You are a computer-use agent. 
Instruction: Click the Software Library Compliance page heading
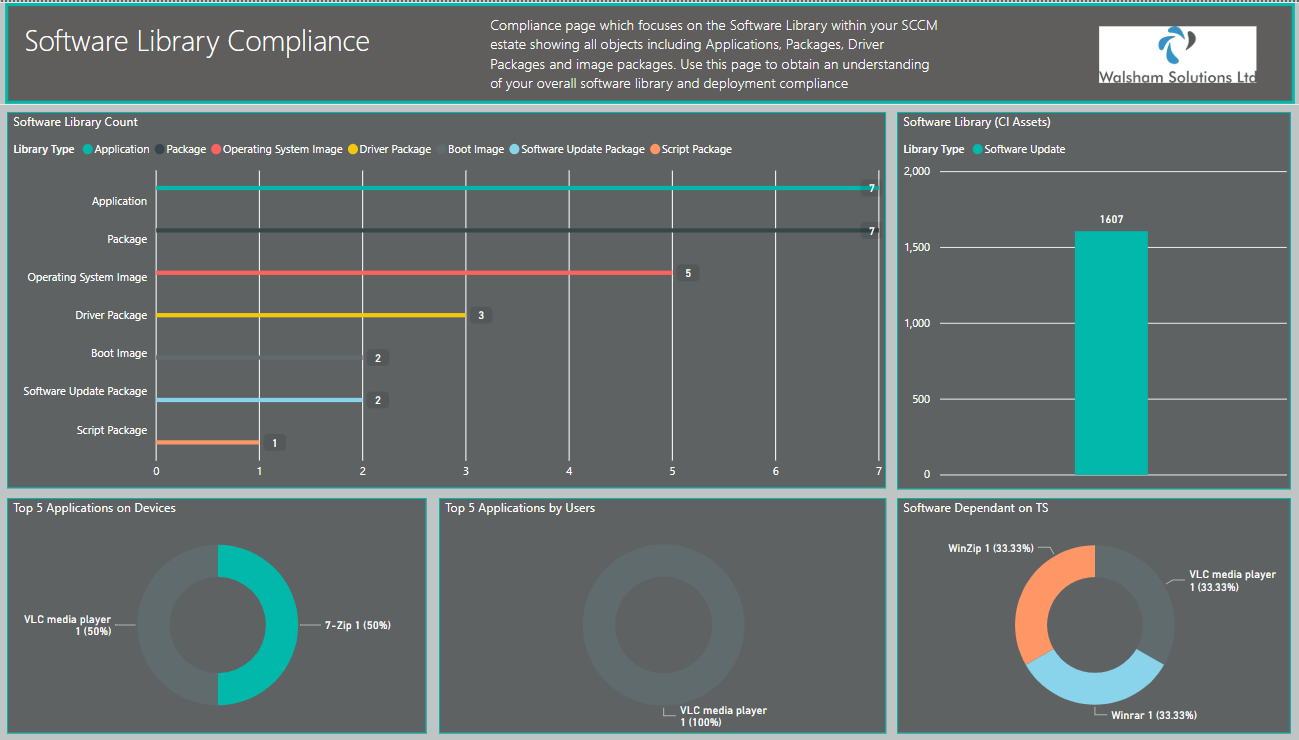click(x=197, y=41)
